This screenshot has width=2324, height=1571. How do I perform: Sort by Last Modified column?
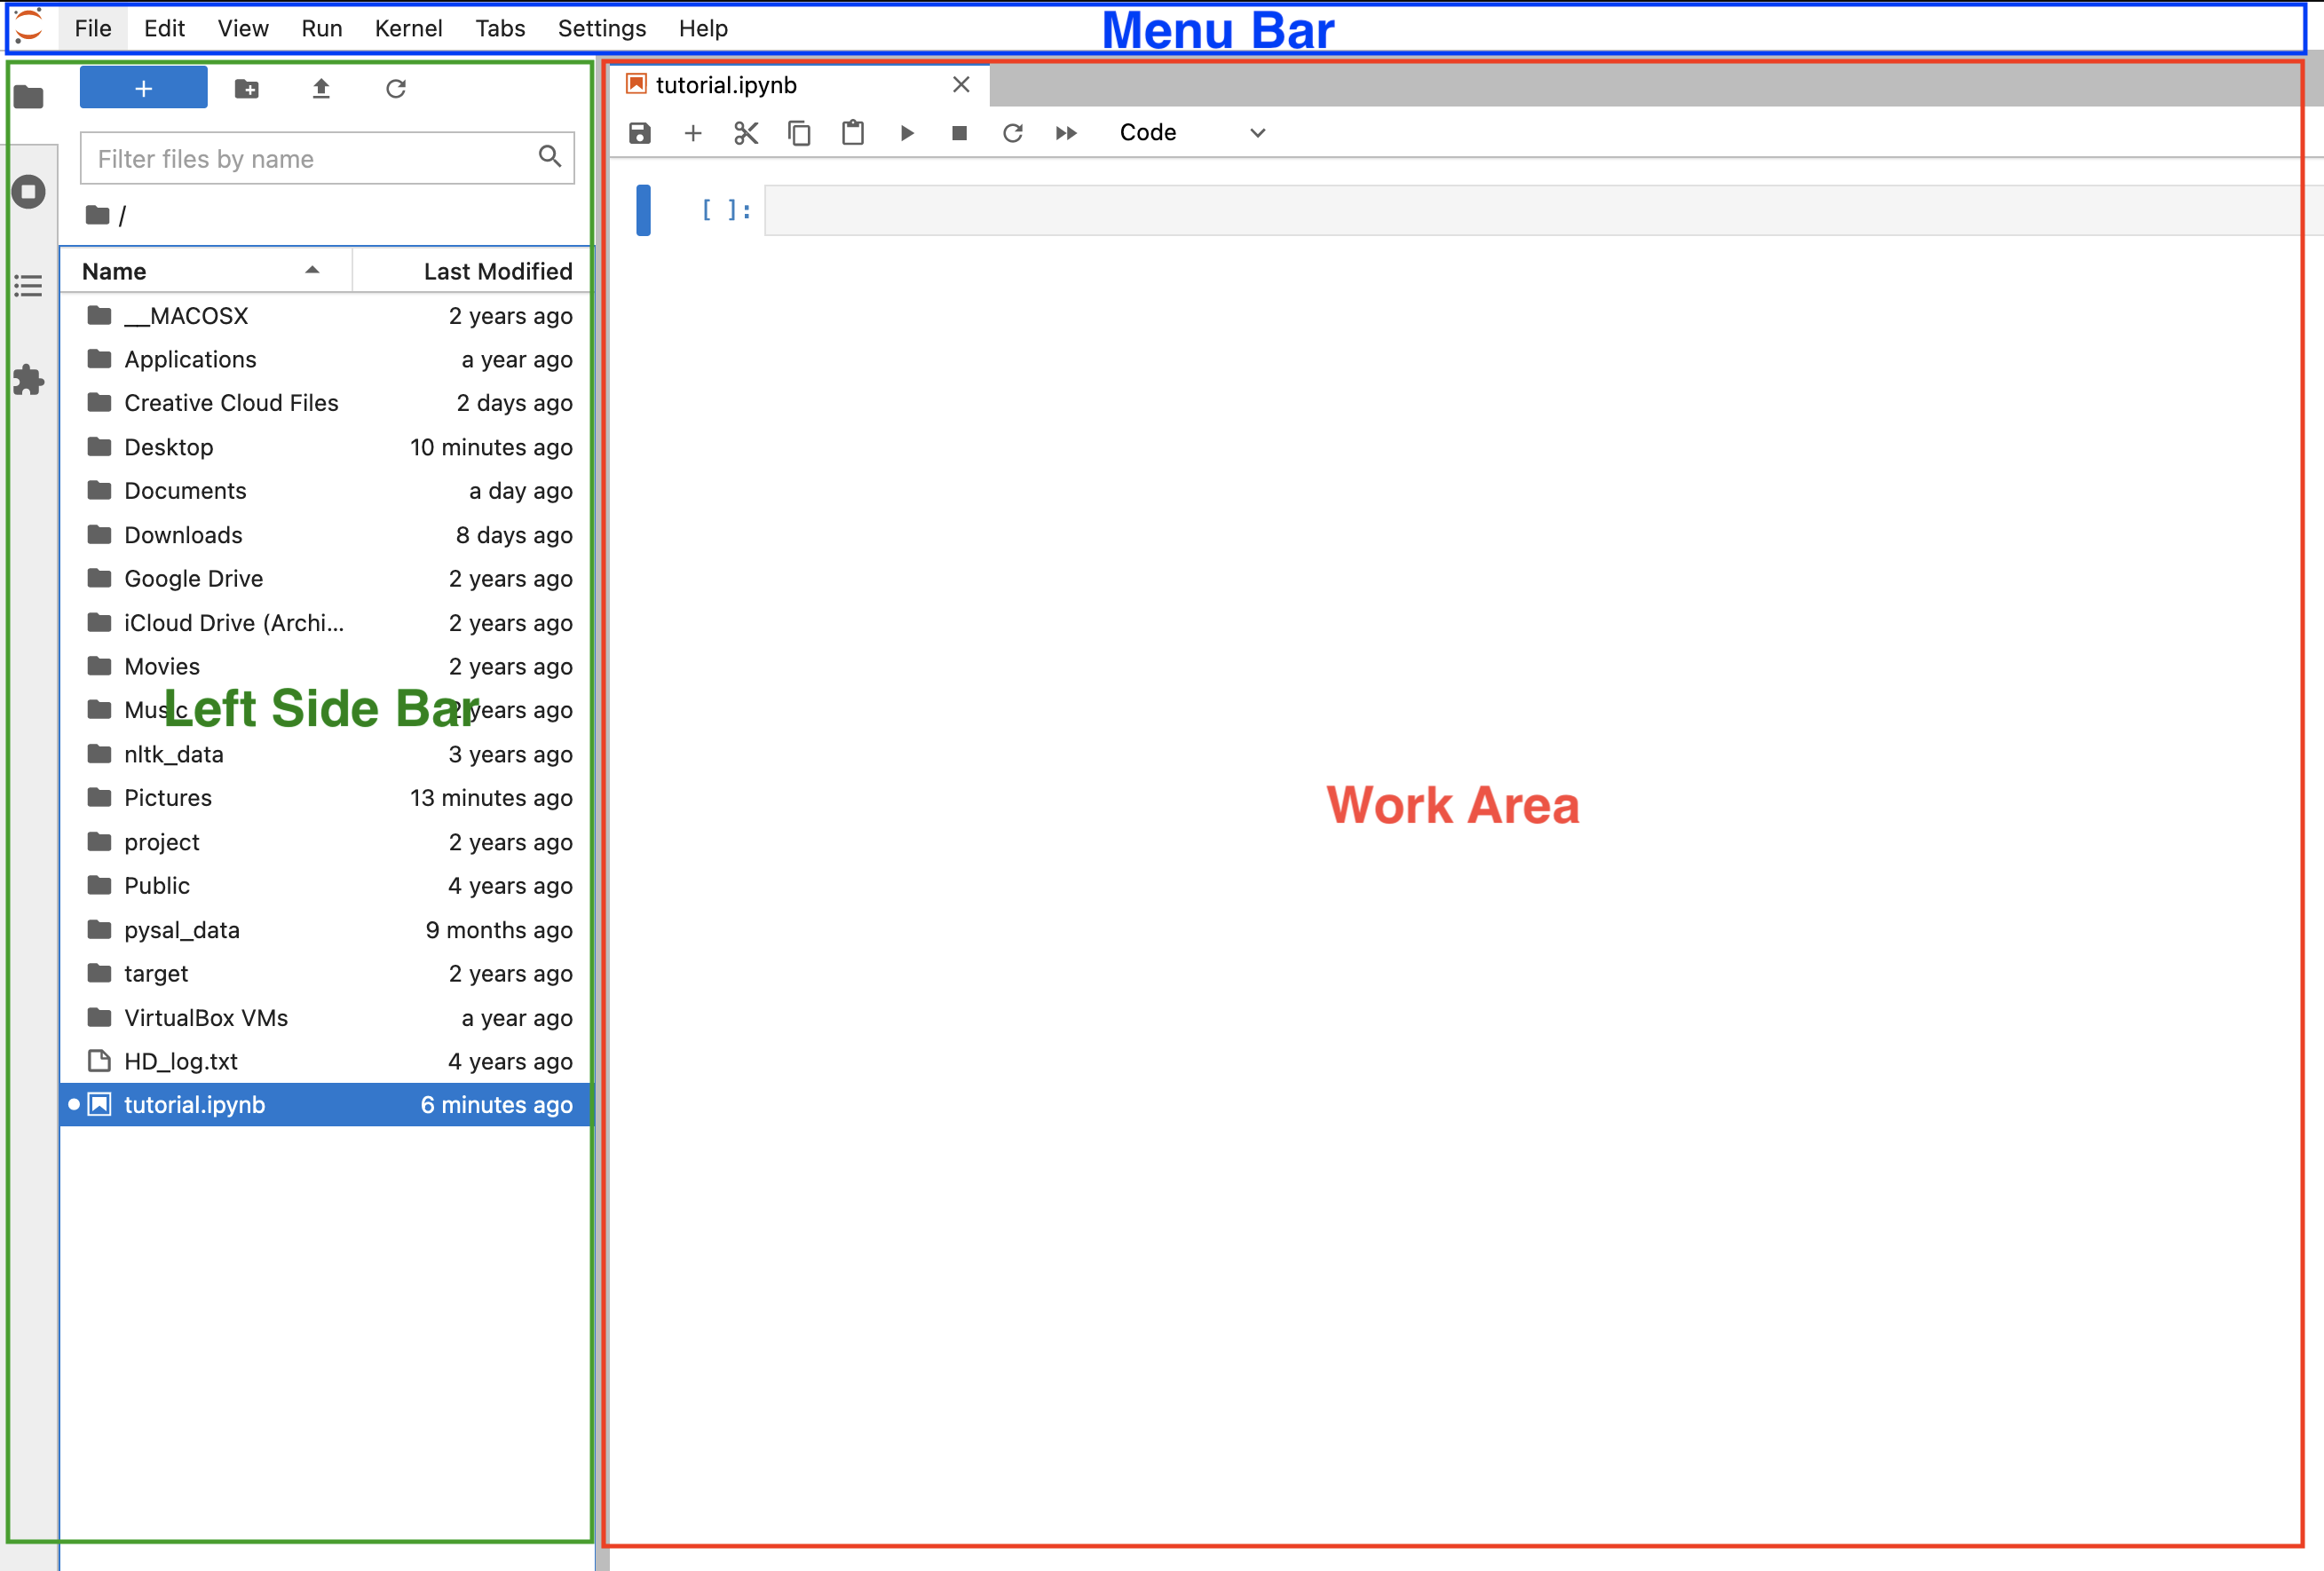497,271
